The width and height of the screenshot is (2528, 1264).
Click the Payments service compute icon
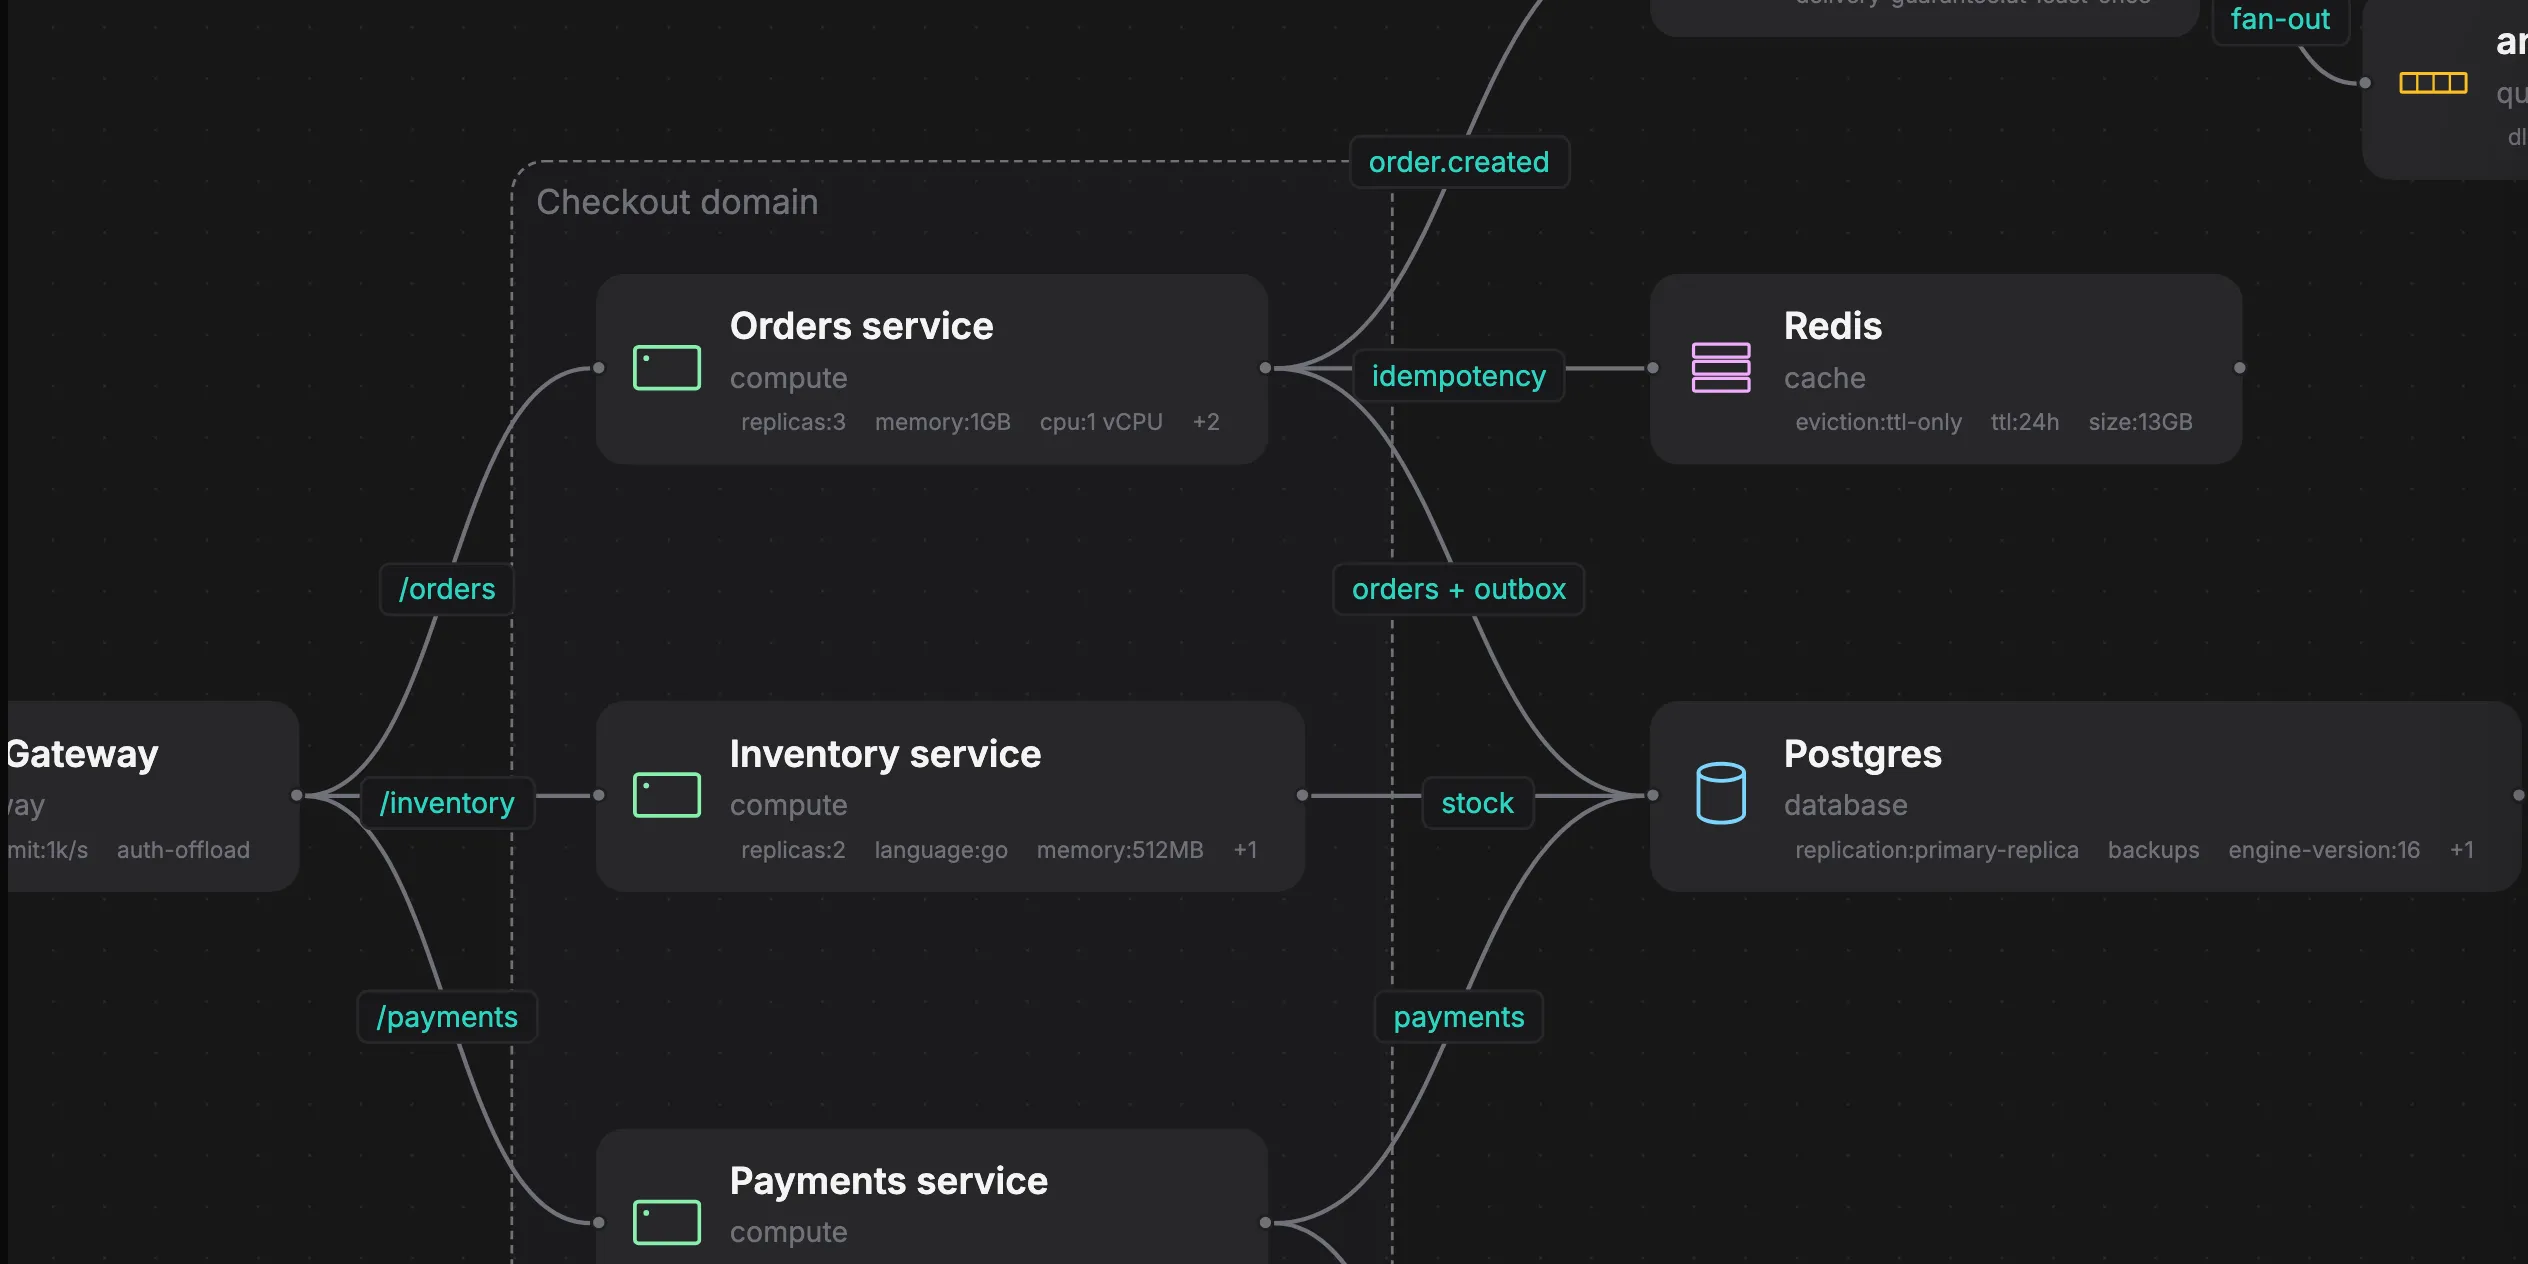click(667, 1222)
